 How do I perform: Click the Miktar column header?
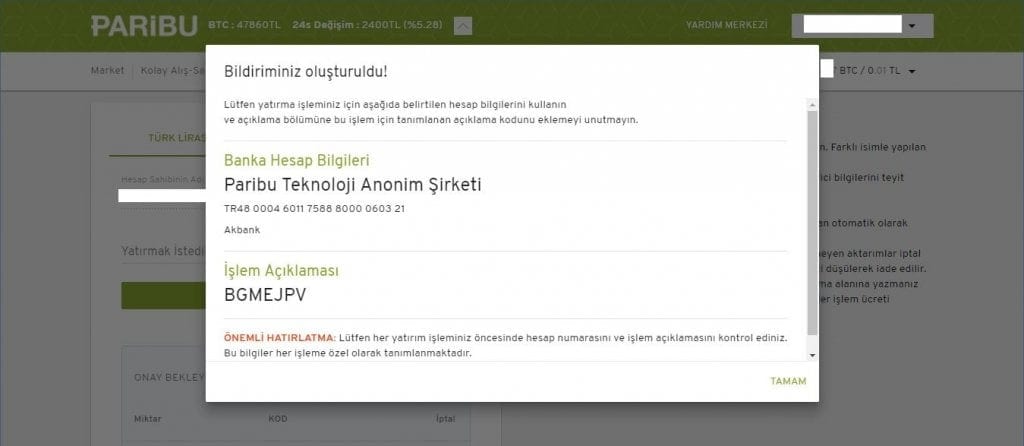[x=148, y=419]
